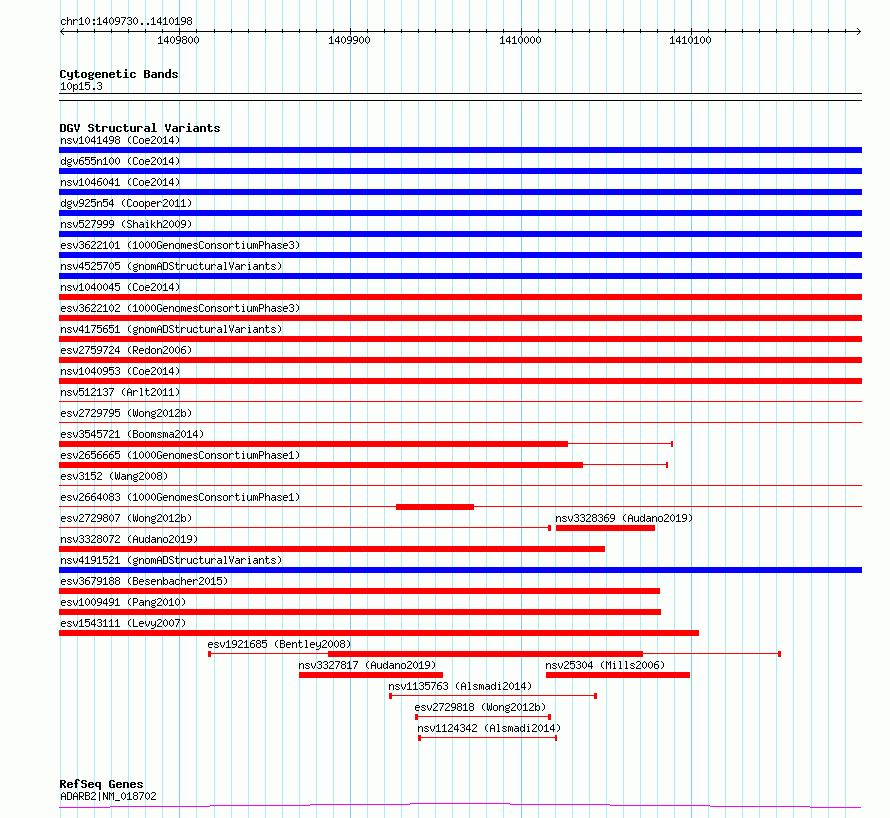Select the dgv655n100 (Coe2014) label
This screenshot has width=890, height=818.
[x=120, y=161]
